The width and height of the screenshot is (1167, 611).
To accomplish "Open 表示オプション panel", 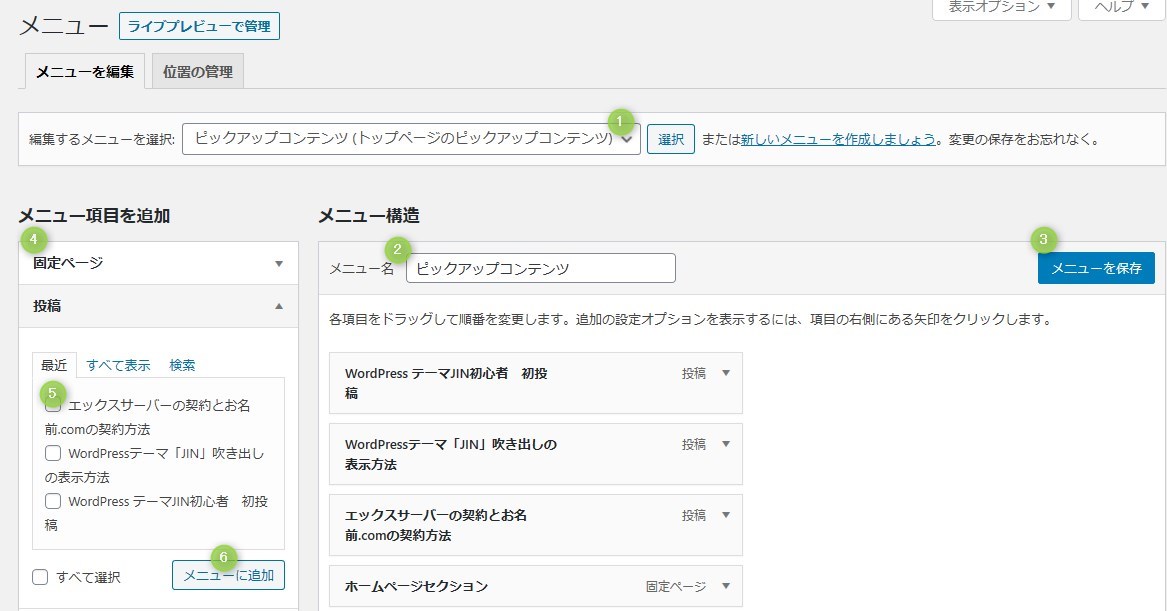I will tap(1002, 7).
